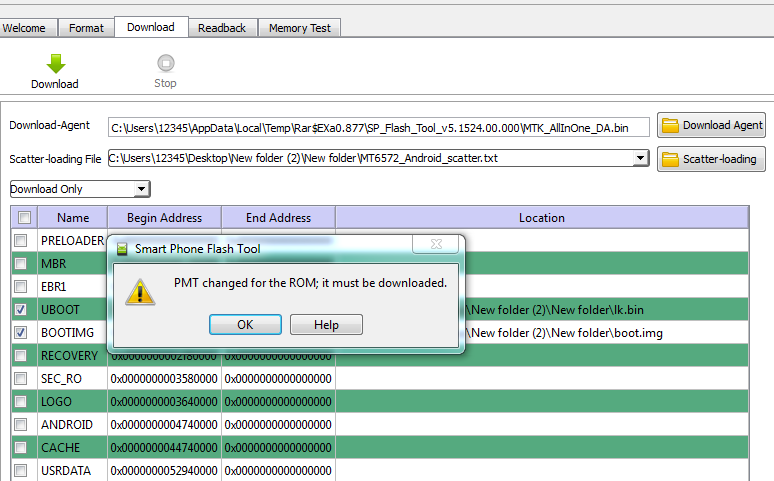
Task: Click ANDROID begin address 0x0000000004740000
Action: coord(164,425)
